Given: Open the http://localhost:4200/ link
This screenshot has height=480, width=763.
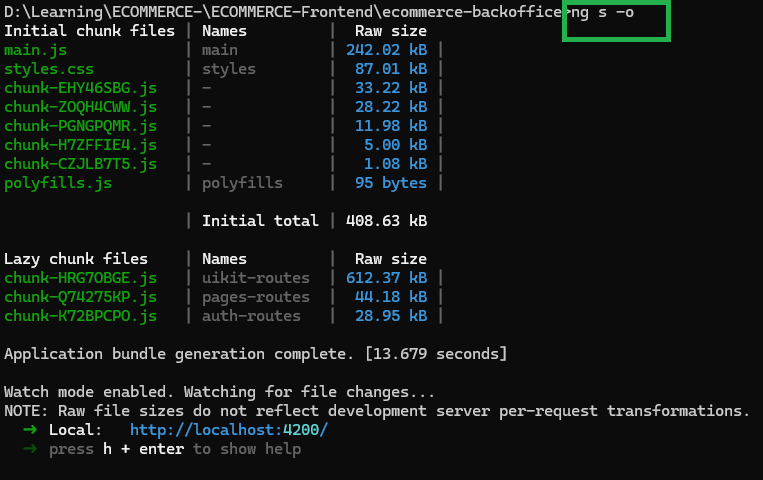Looking at the screenshot, I should point(228,430).
